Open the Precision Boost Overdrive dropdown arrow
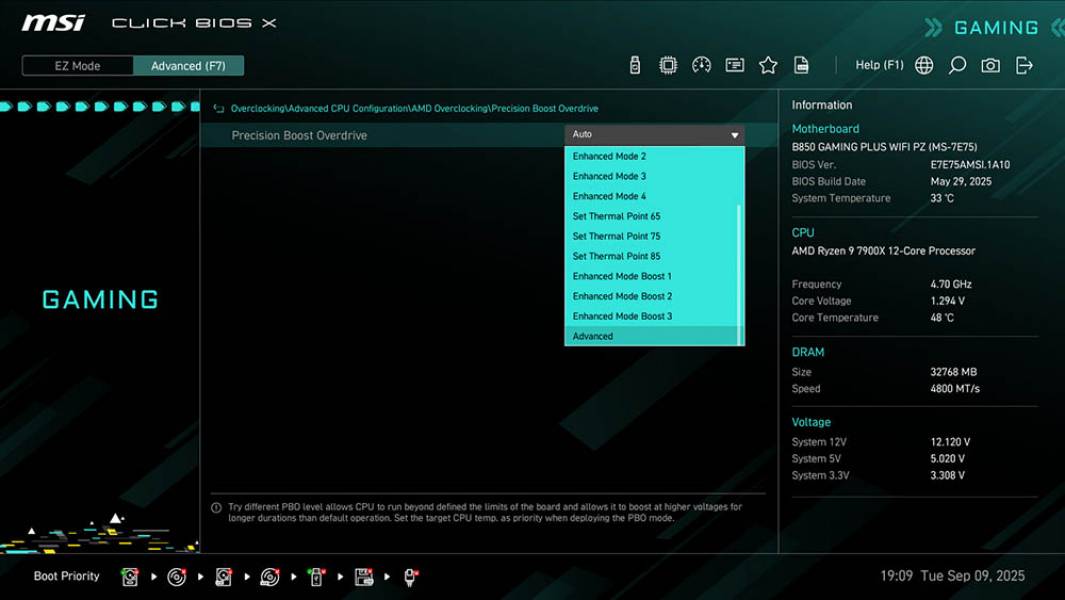 coord(737,133)
